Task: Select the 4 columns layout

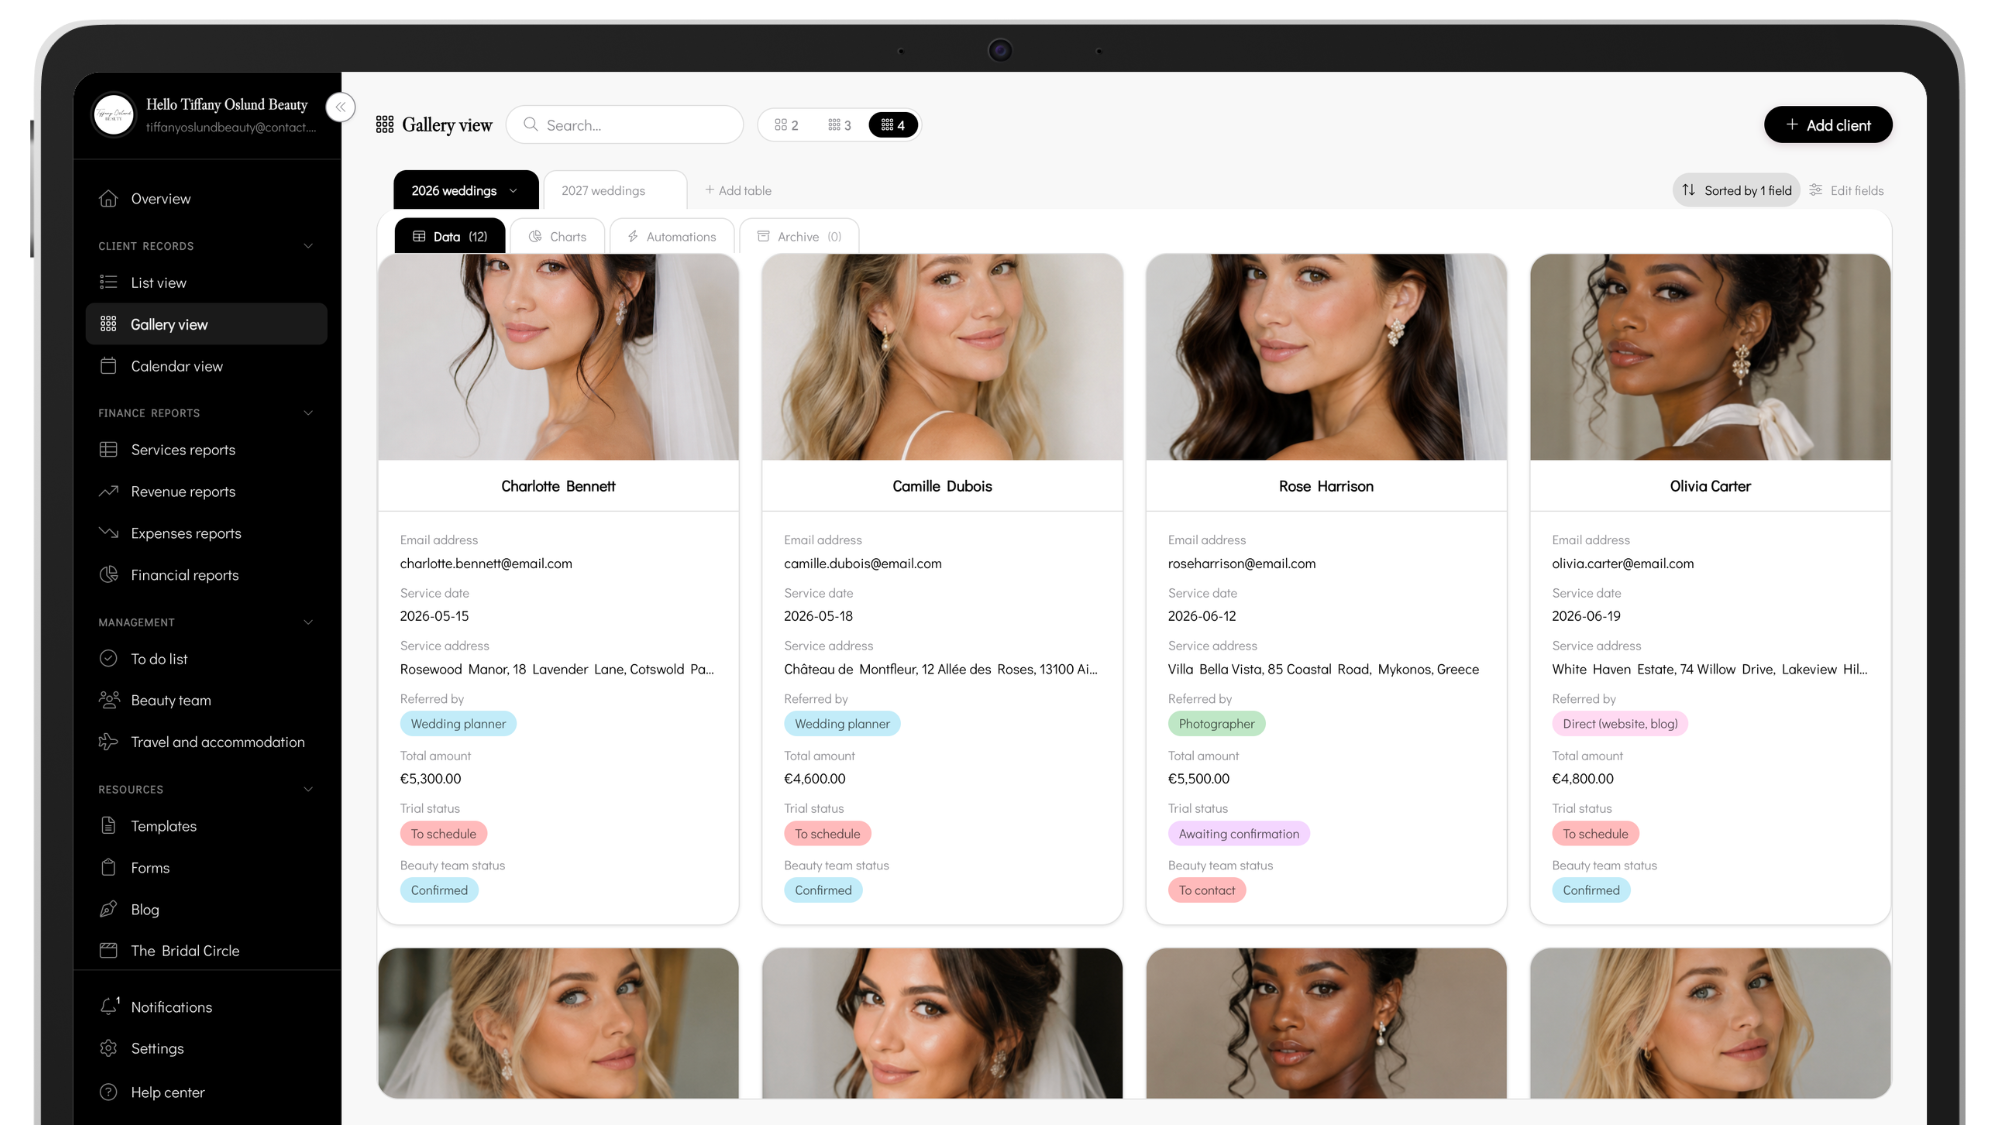Action: pyautogui.click(x=893, y=125)
